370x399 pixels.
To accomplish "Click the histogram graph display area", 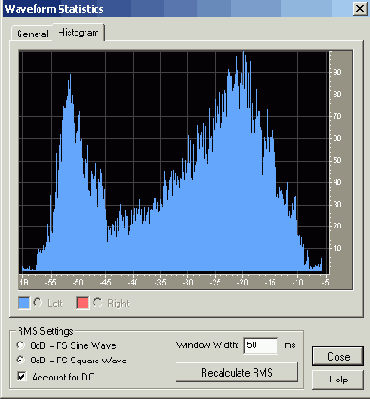I will 174,161.
